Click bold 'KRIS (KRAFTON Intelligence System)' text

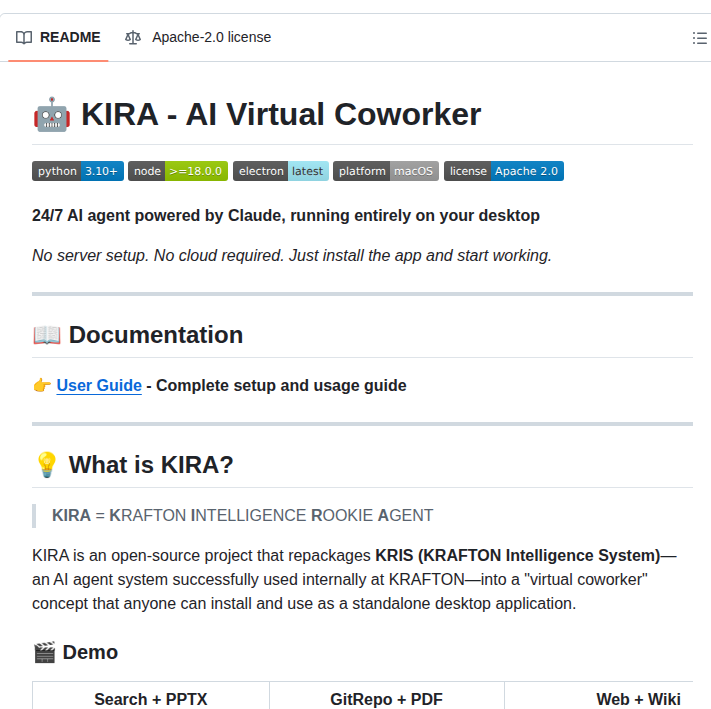[x=518, y=555]
